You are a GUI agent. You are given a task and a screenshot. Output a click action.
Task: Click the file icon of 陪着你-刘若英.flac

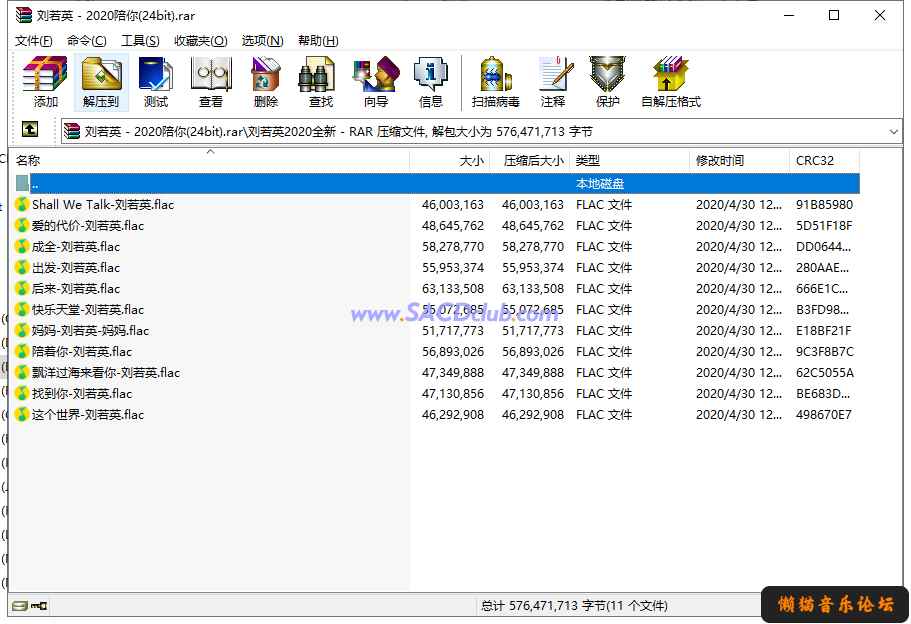(x=21, y=352)
